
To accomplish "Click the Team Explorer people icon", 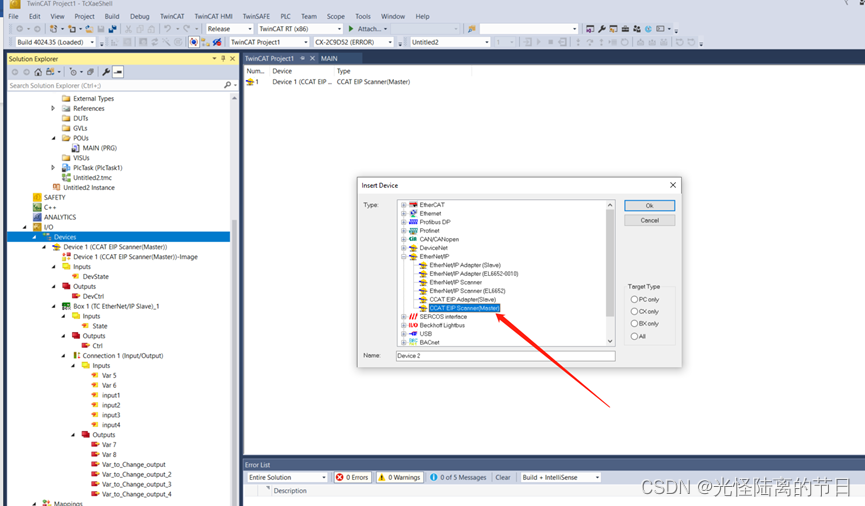I will tap(637, 29).
